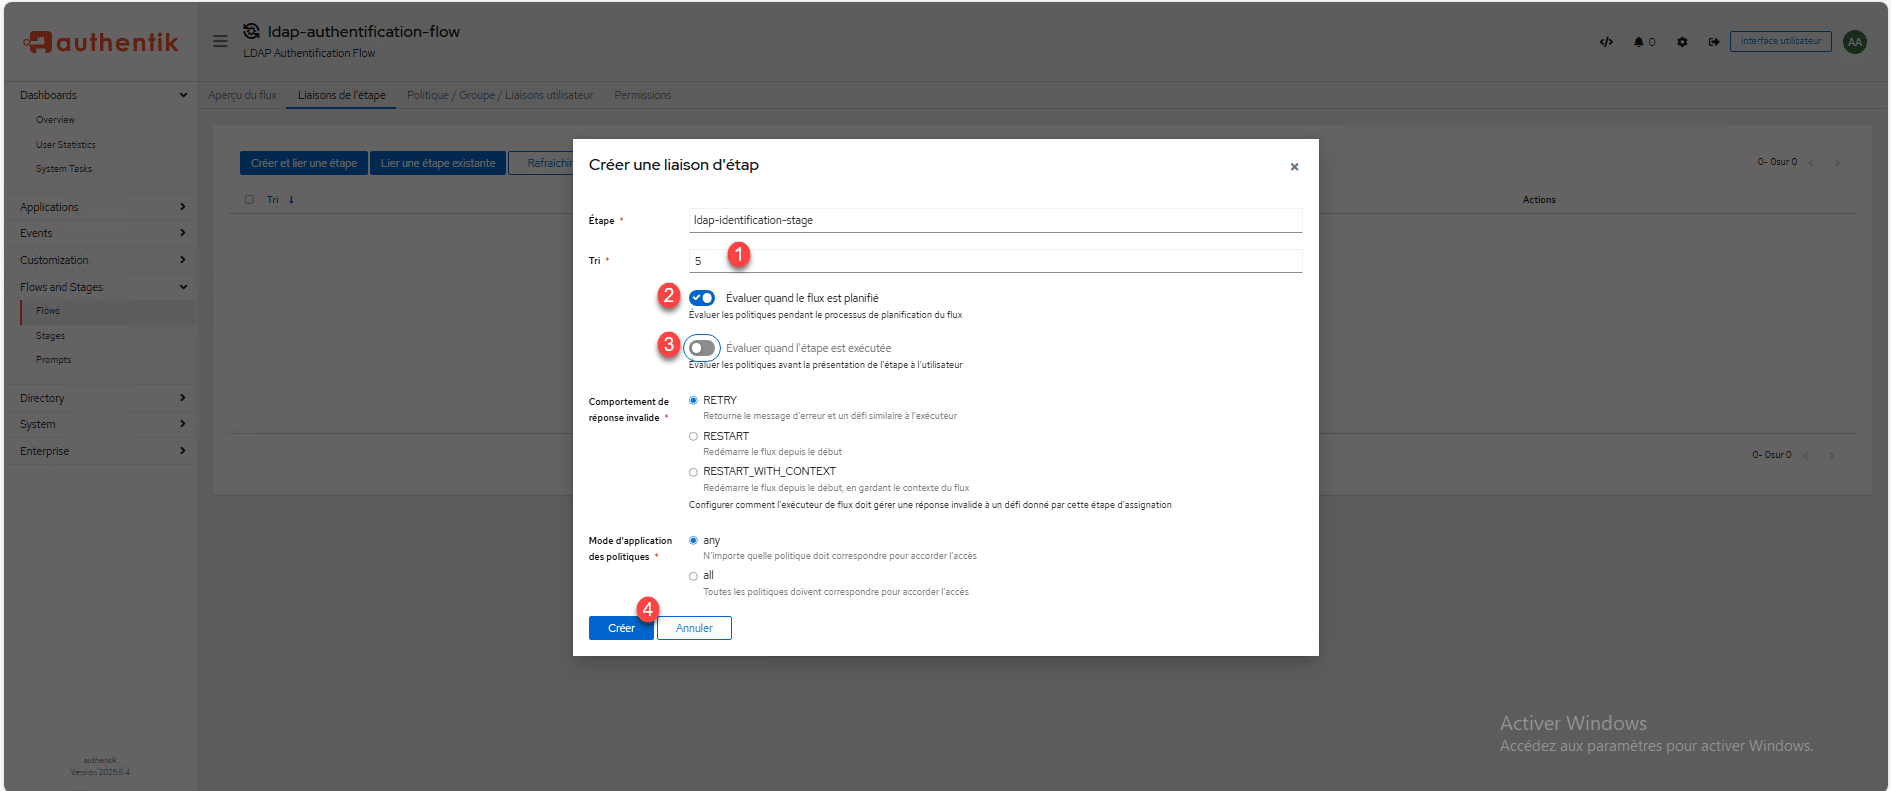Disable "Évaluer quand le flux est planifié" toggle
The width and height of the screenshot is (1891, 791).
[702, 298]
